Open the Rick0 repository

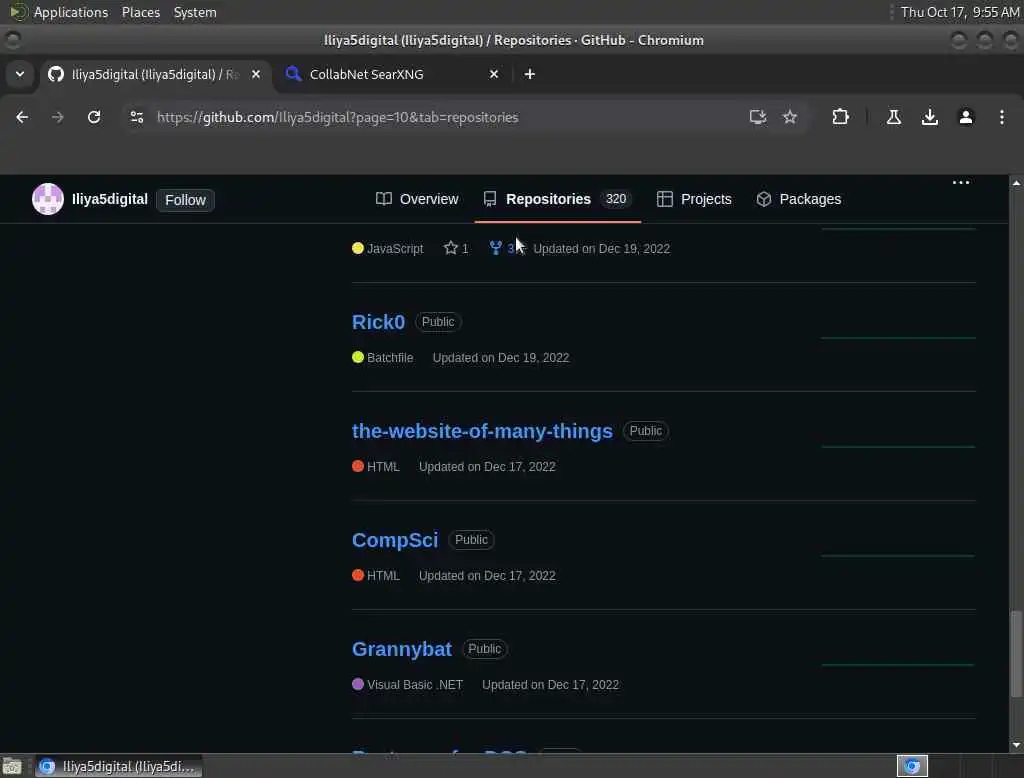[x=378, y=322]
